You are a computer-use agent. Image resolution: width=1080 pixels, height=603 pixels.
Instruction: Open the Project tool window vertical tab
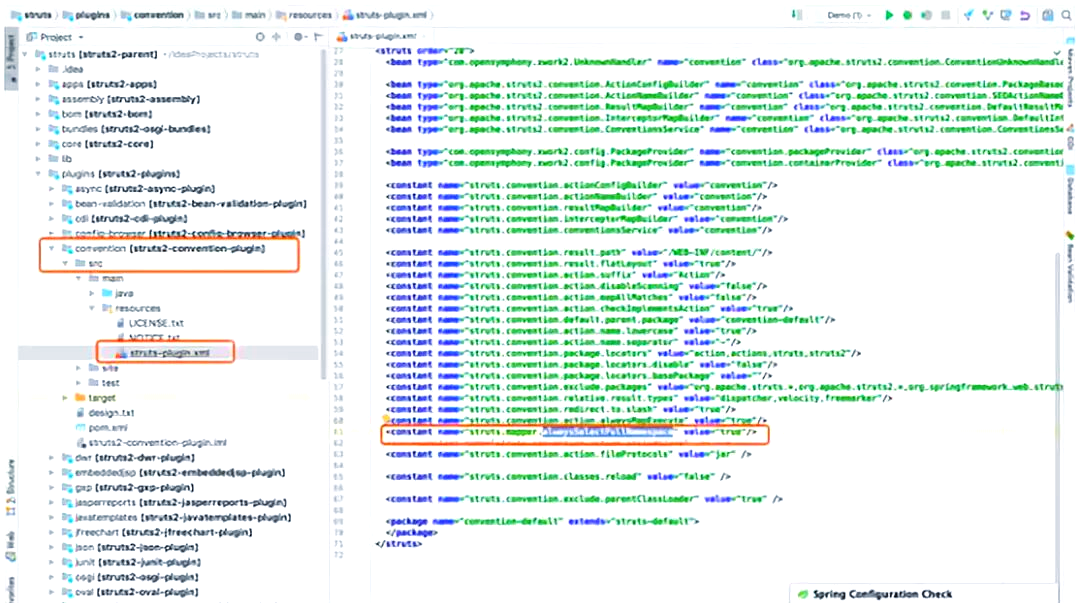(10, 58)
